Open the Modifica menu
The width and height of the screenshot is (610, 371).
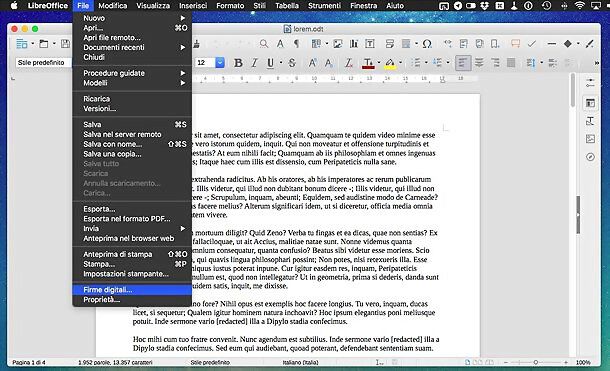(112, 5)
